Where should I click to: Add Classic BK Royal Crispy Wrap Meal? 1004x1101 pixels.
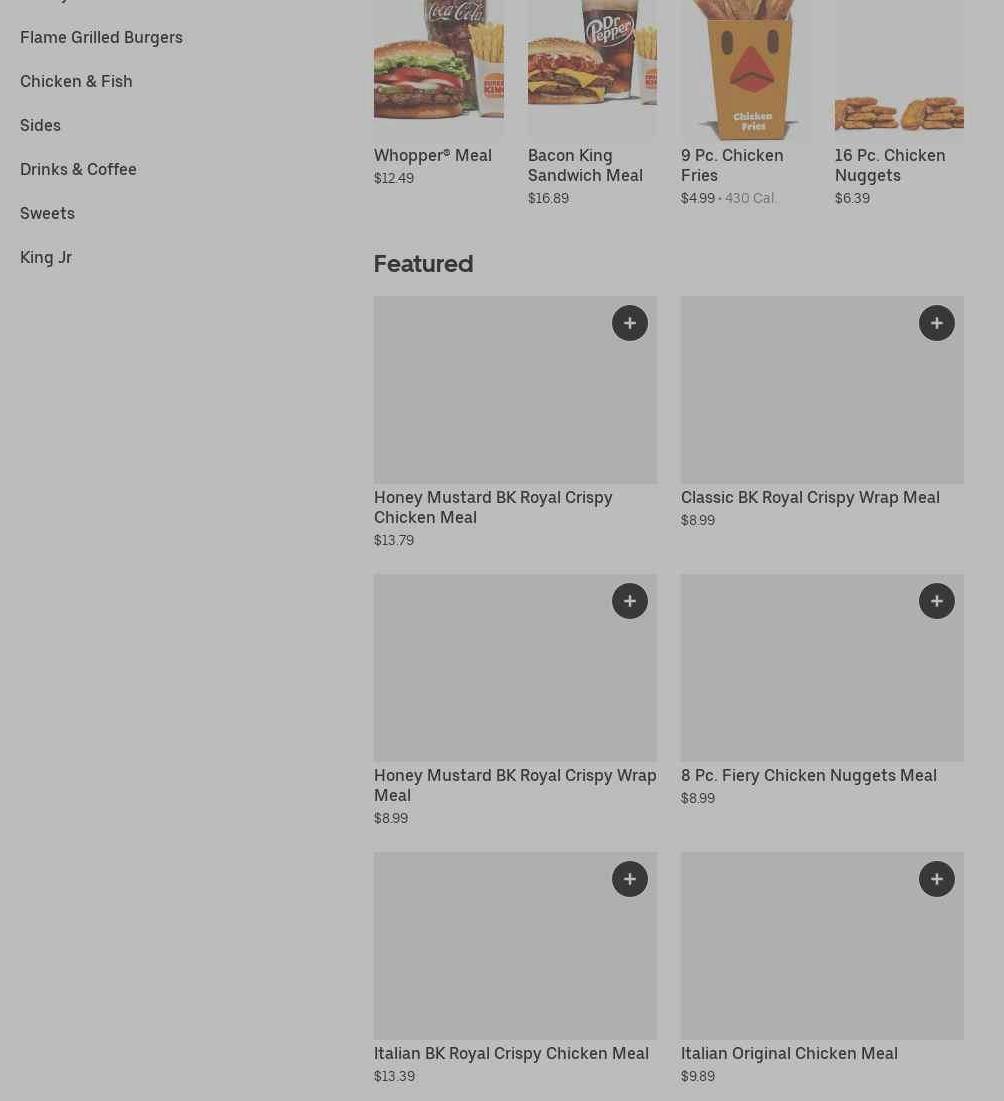[x=937, y=323]
